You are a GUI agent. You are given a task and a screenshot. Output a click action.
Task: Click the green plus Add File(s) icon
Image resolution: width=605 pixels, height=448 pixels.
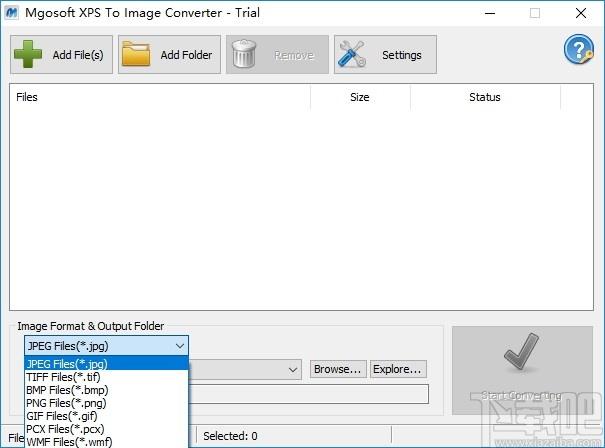click(x=28, y=54)
